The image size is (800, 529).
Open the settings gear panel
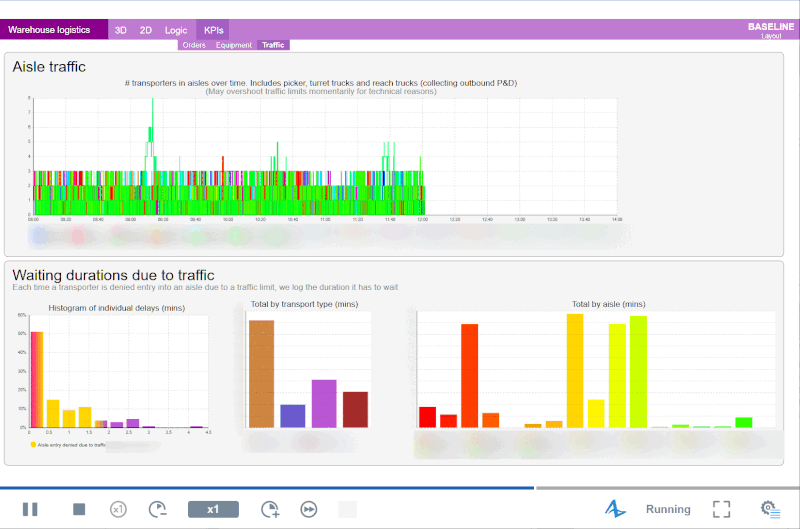point(770,509)
